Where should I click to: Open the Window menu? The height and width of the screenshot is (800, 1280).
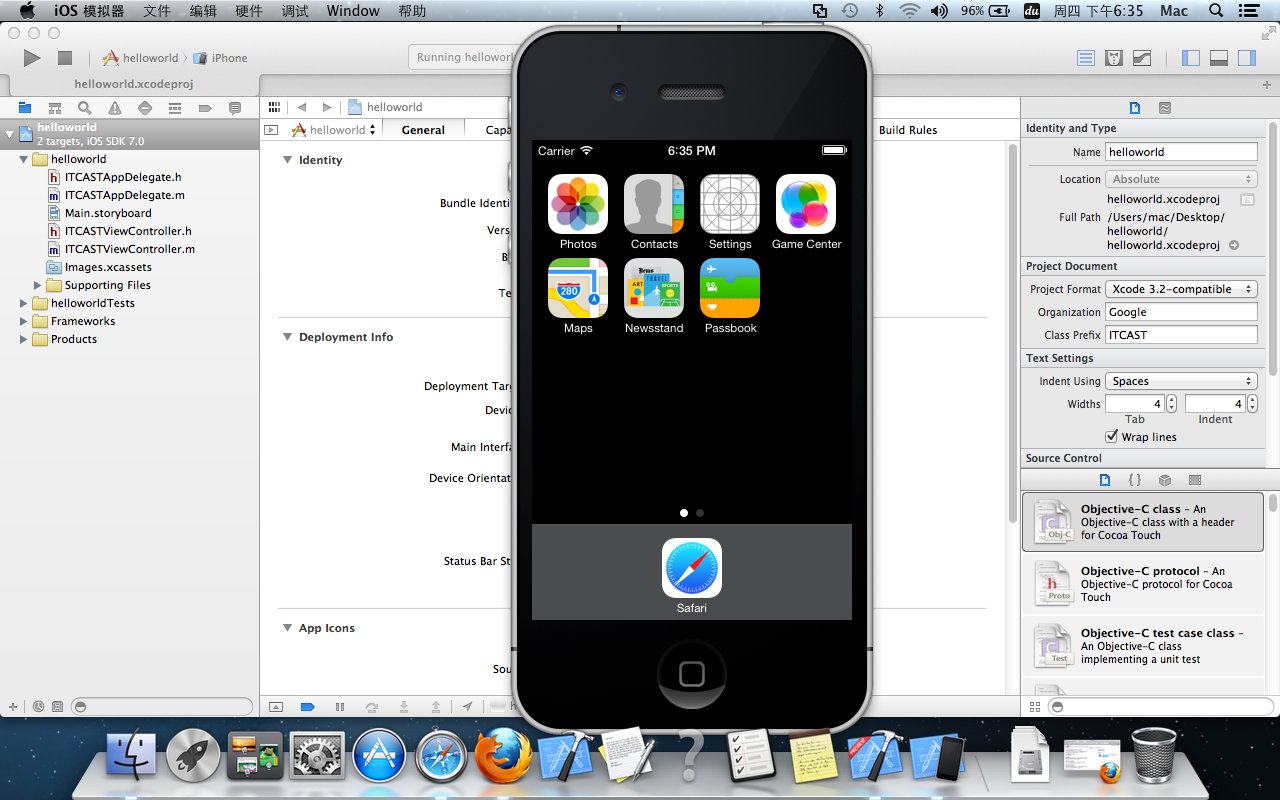353,11
